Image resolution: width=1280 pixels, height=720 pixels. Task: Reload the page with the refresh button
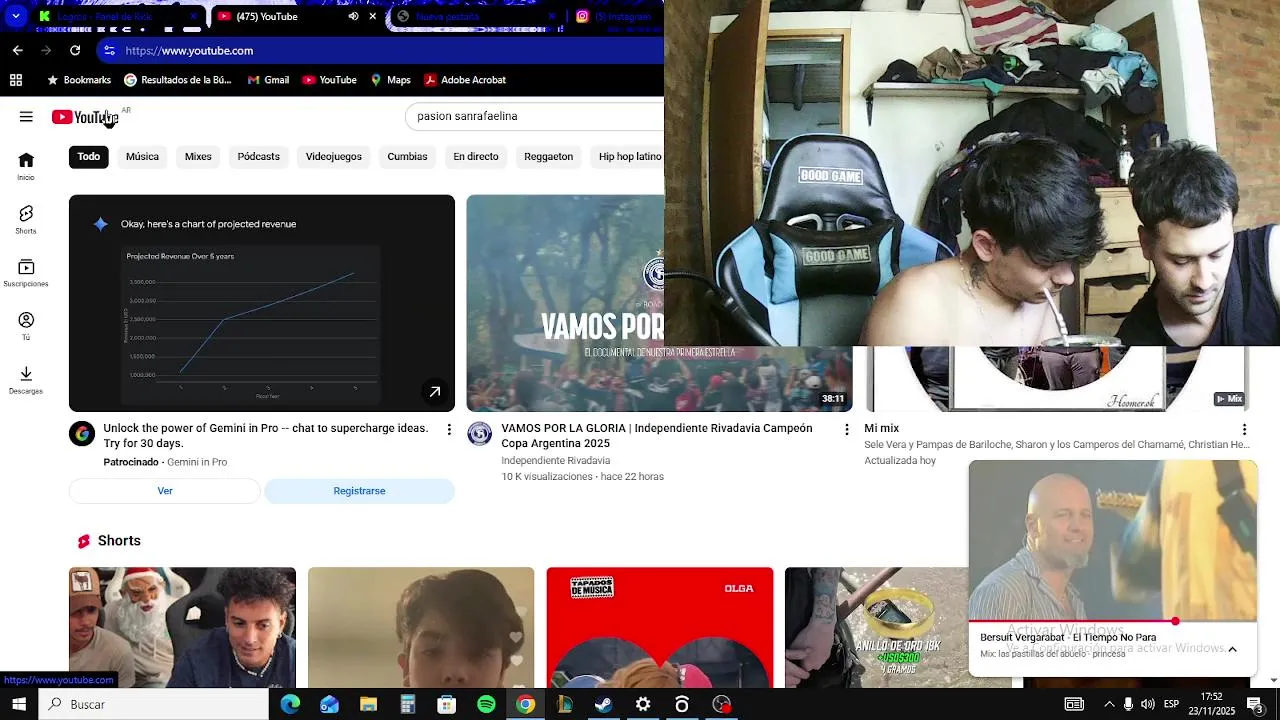(75, 50)
